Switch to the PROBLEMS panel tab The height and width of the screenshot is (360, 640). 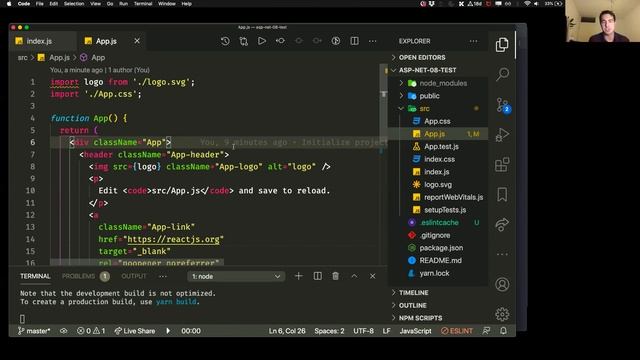tap(78, 276)
